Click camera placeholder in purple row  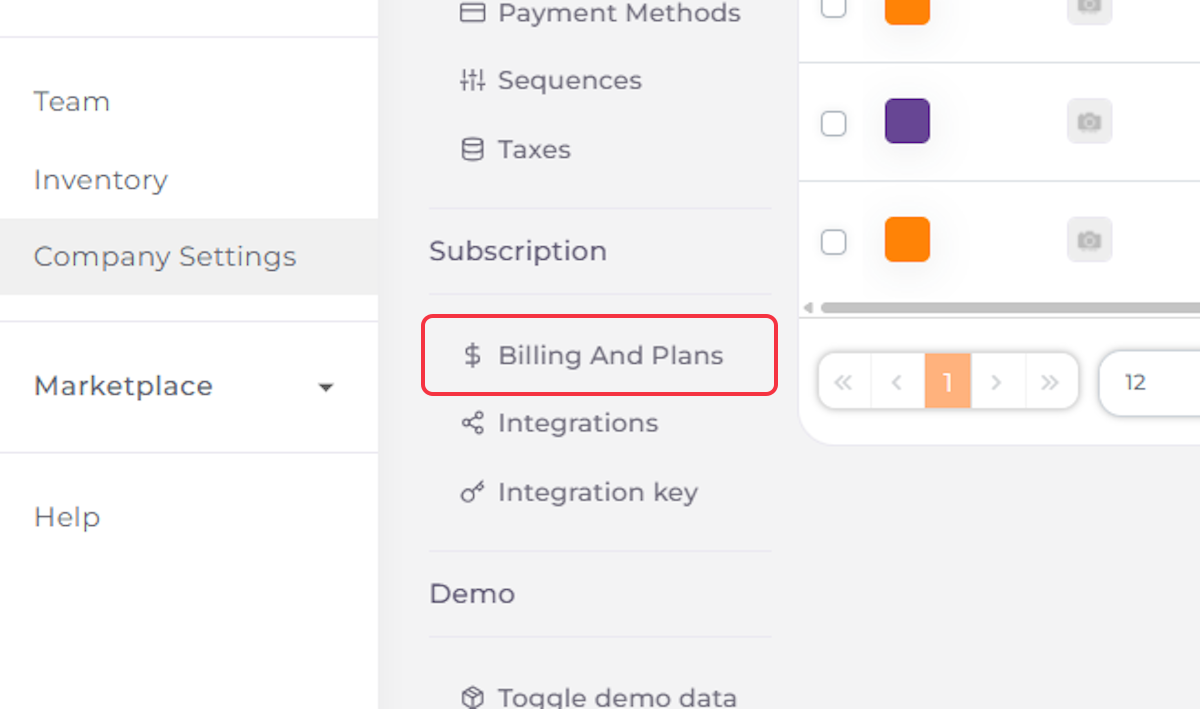[1089, 122]
